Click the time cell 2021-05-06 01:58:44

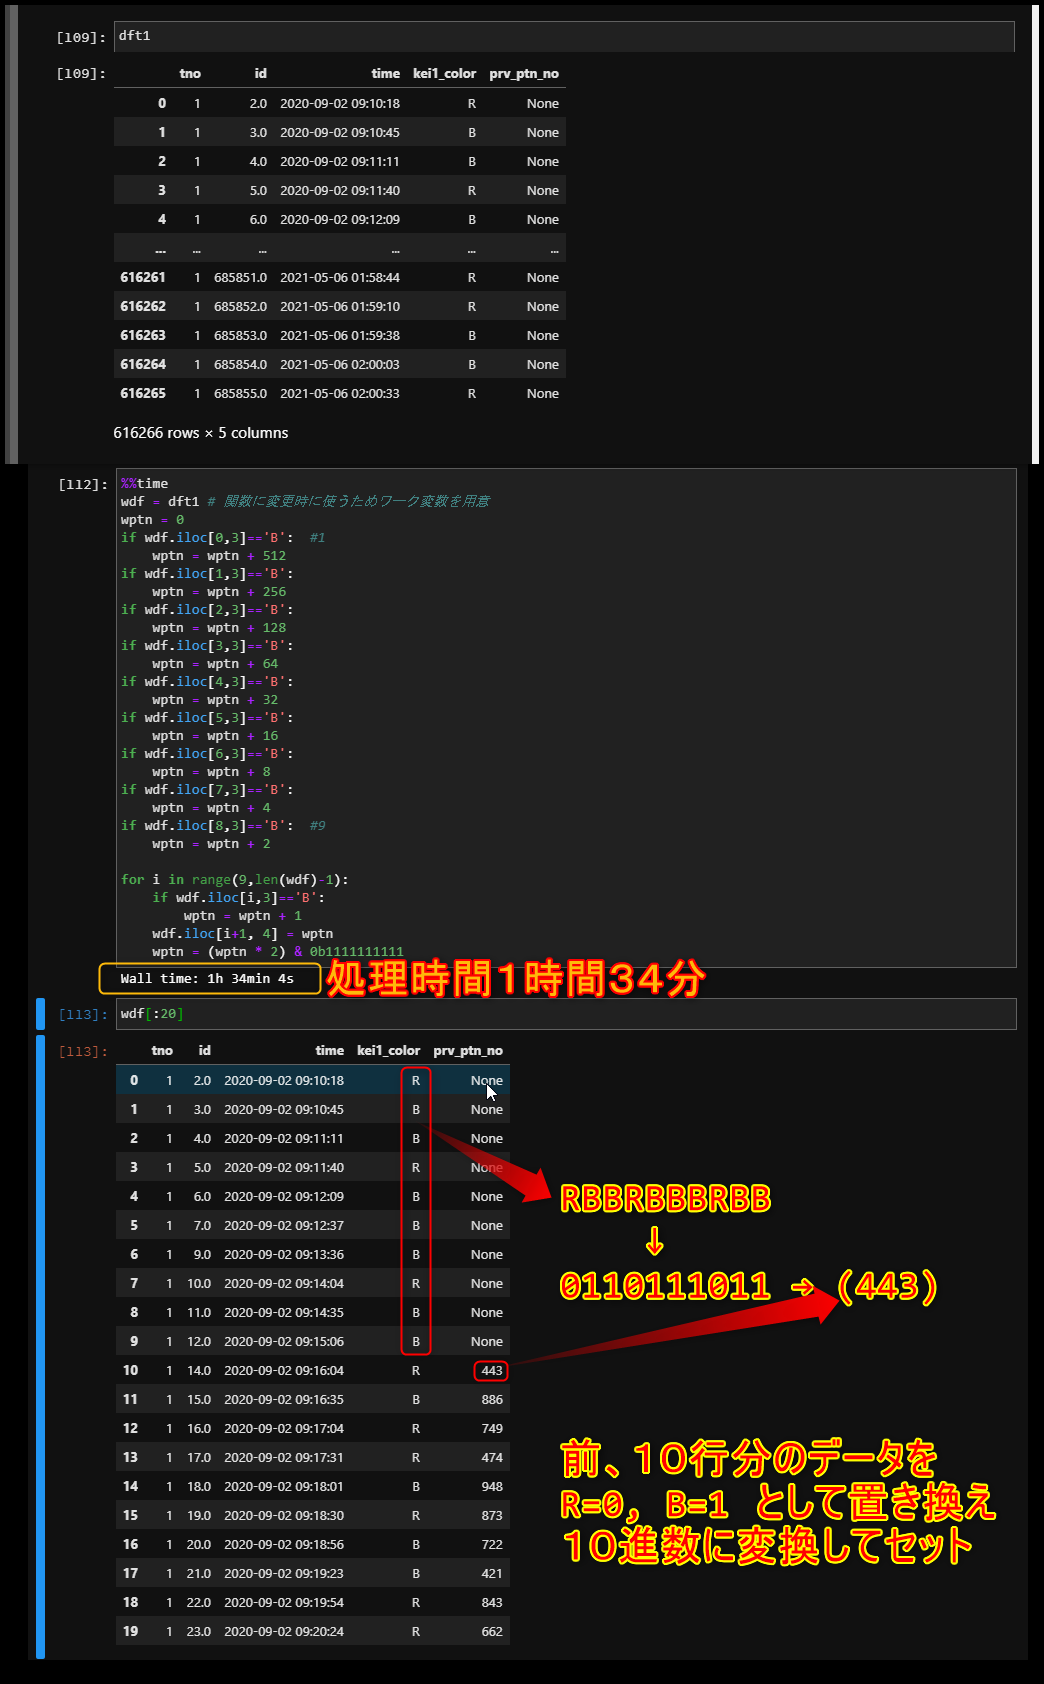click(340, 278)
